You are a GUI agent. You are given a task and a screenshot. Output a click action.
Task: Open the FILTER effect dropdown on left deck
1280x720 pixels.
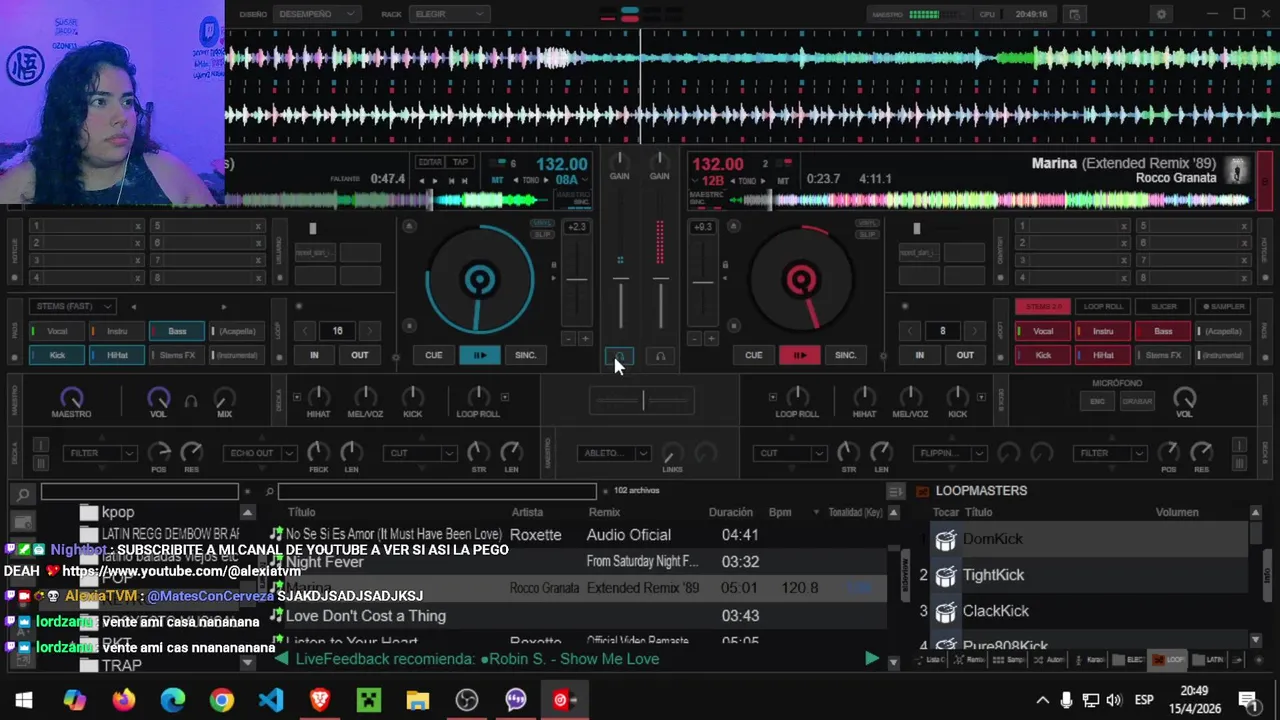tap(100, 453)
